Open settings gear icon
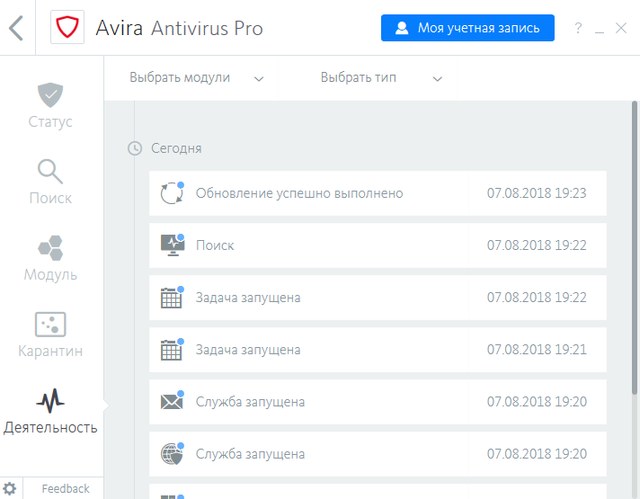This screenshot has height=499, width=640. pyautogui.click(x=9, y=489)
